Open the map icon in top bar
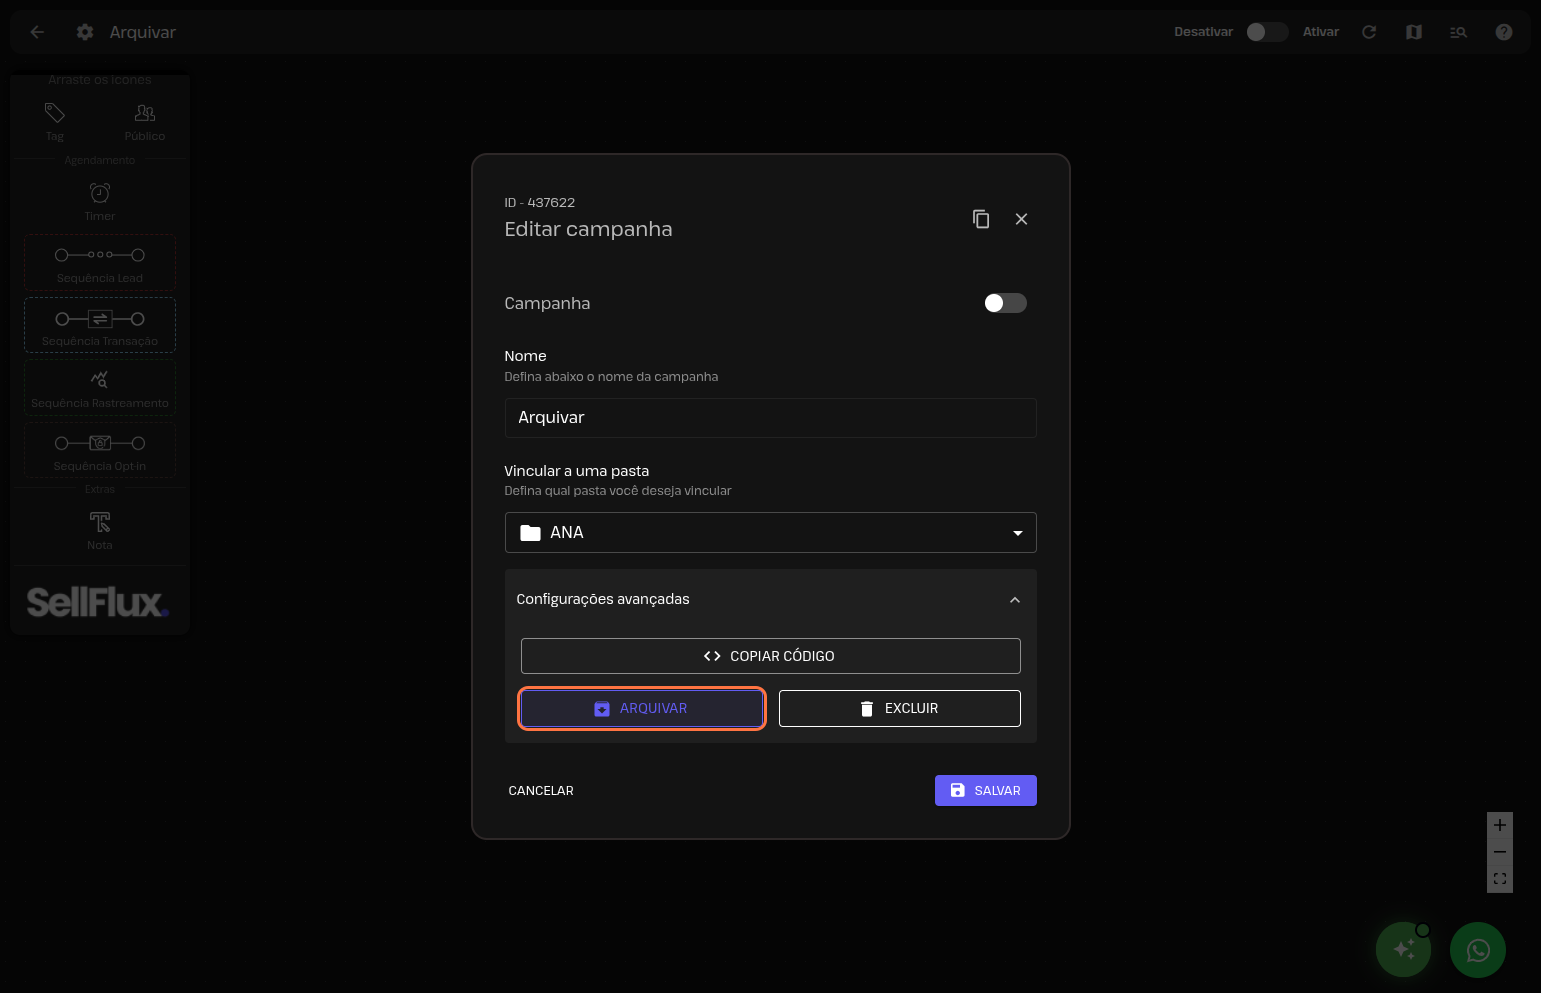The height and width of the screenshot is (993, 1541). pos(1414,32)
